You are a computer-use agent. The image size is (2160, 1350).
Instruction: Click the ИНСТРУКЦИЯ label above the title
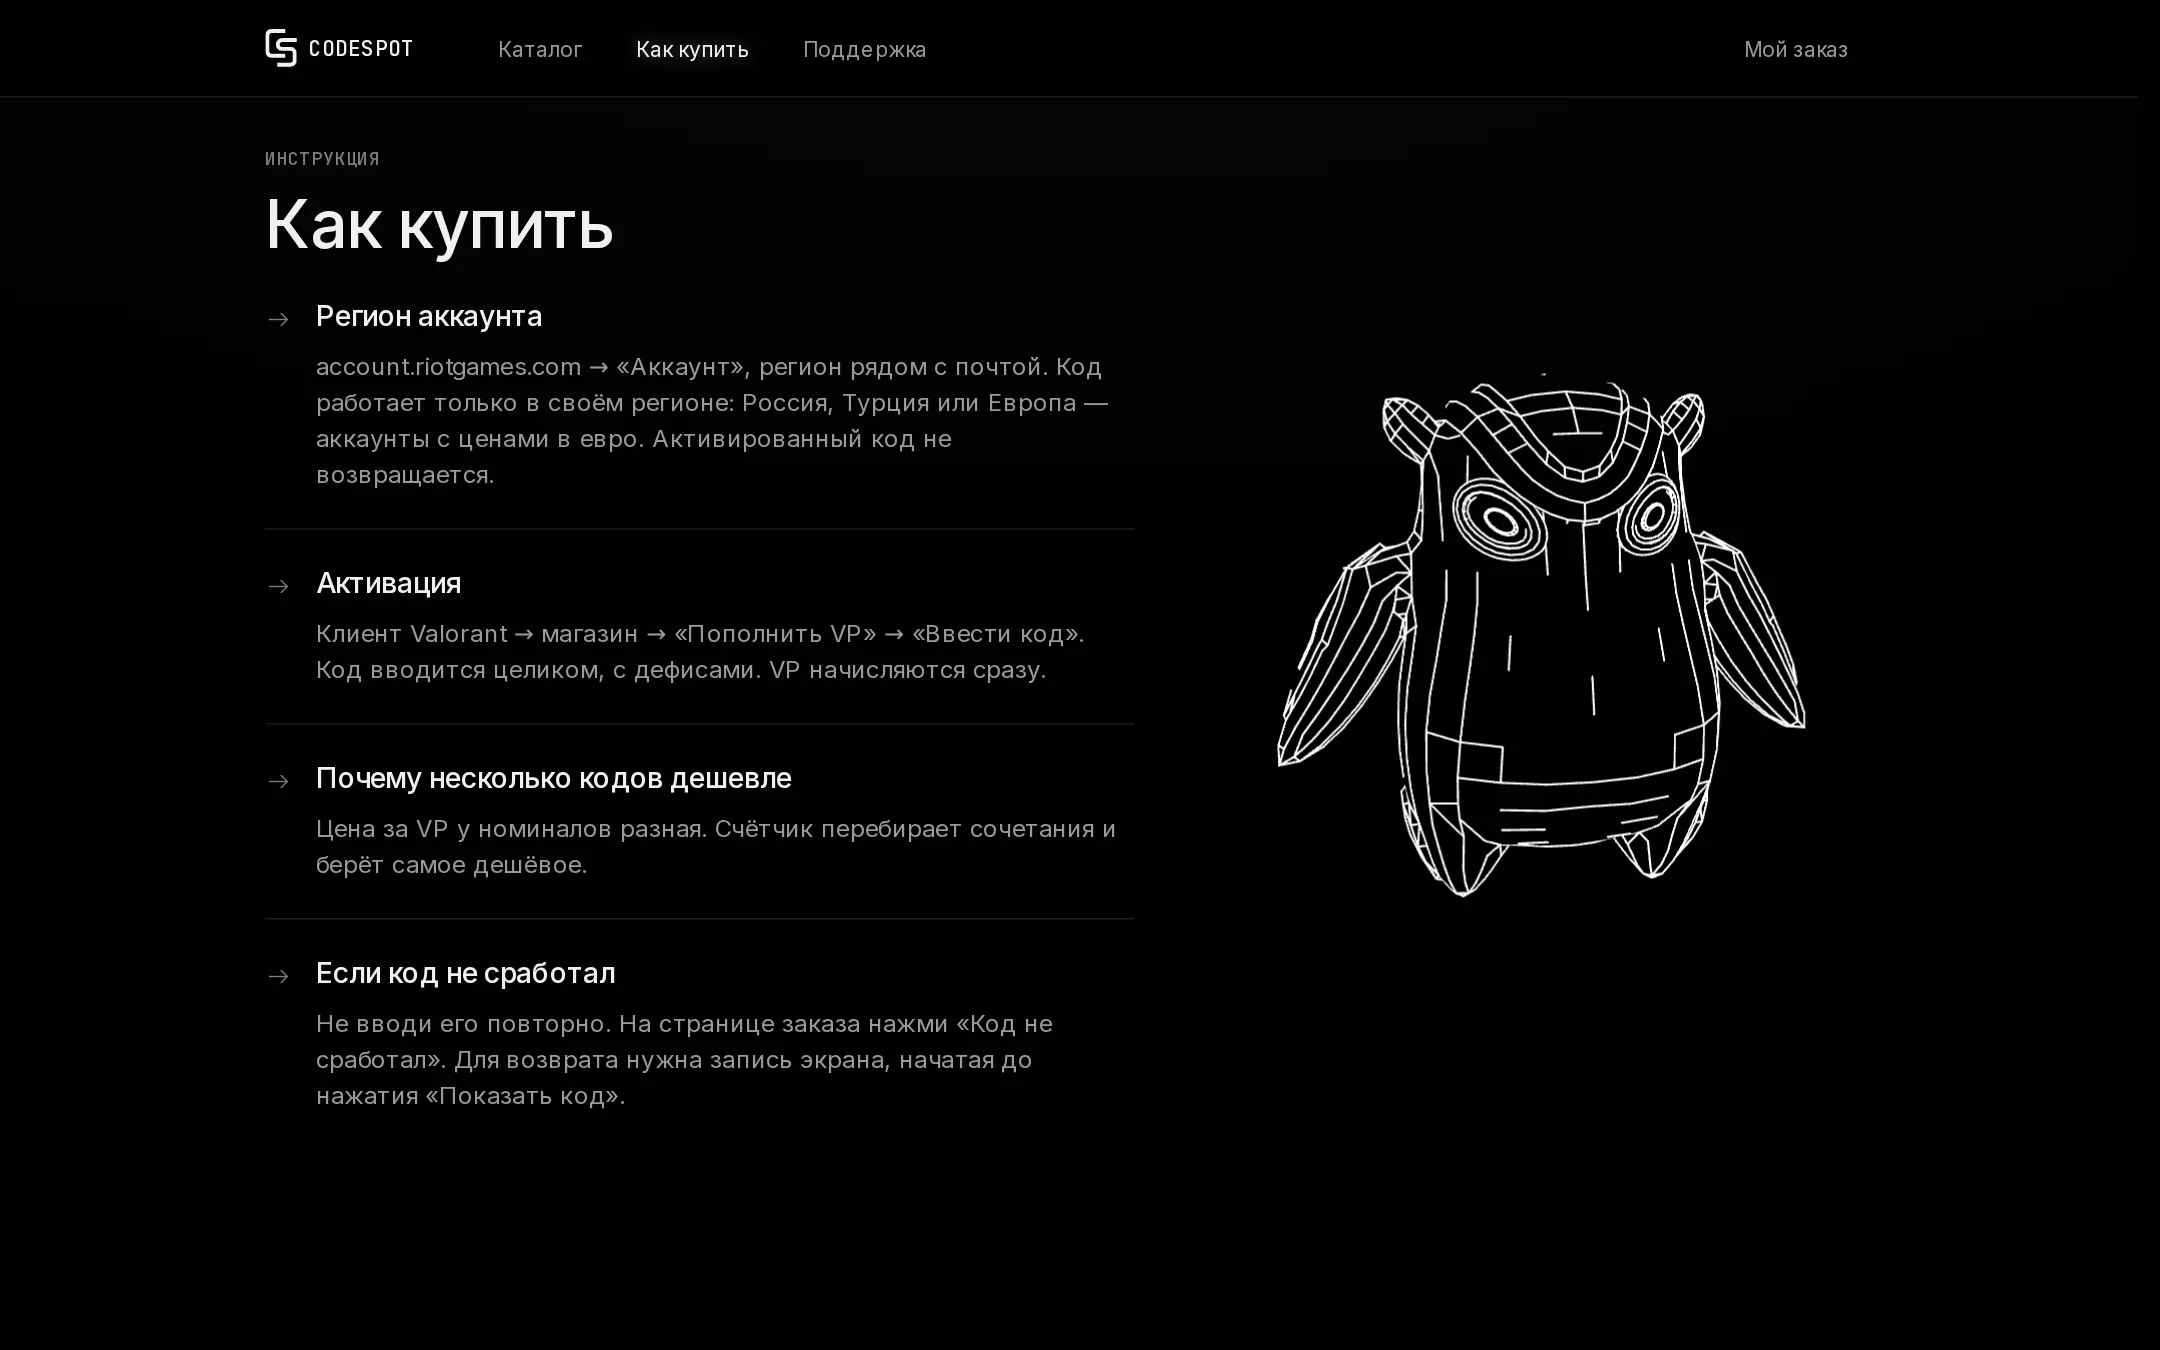click(322, 159)
